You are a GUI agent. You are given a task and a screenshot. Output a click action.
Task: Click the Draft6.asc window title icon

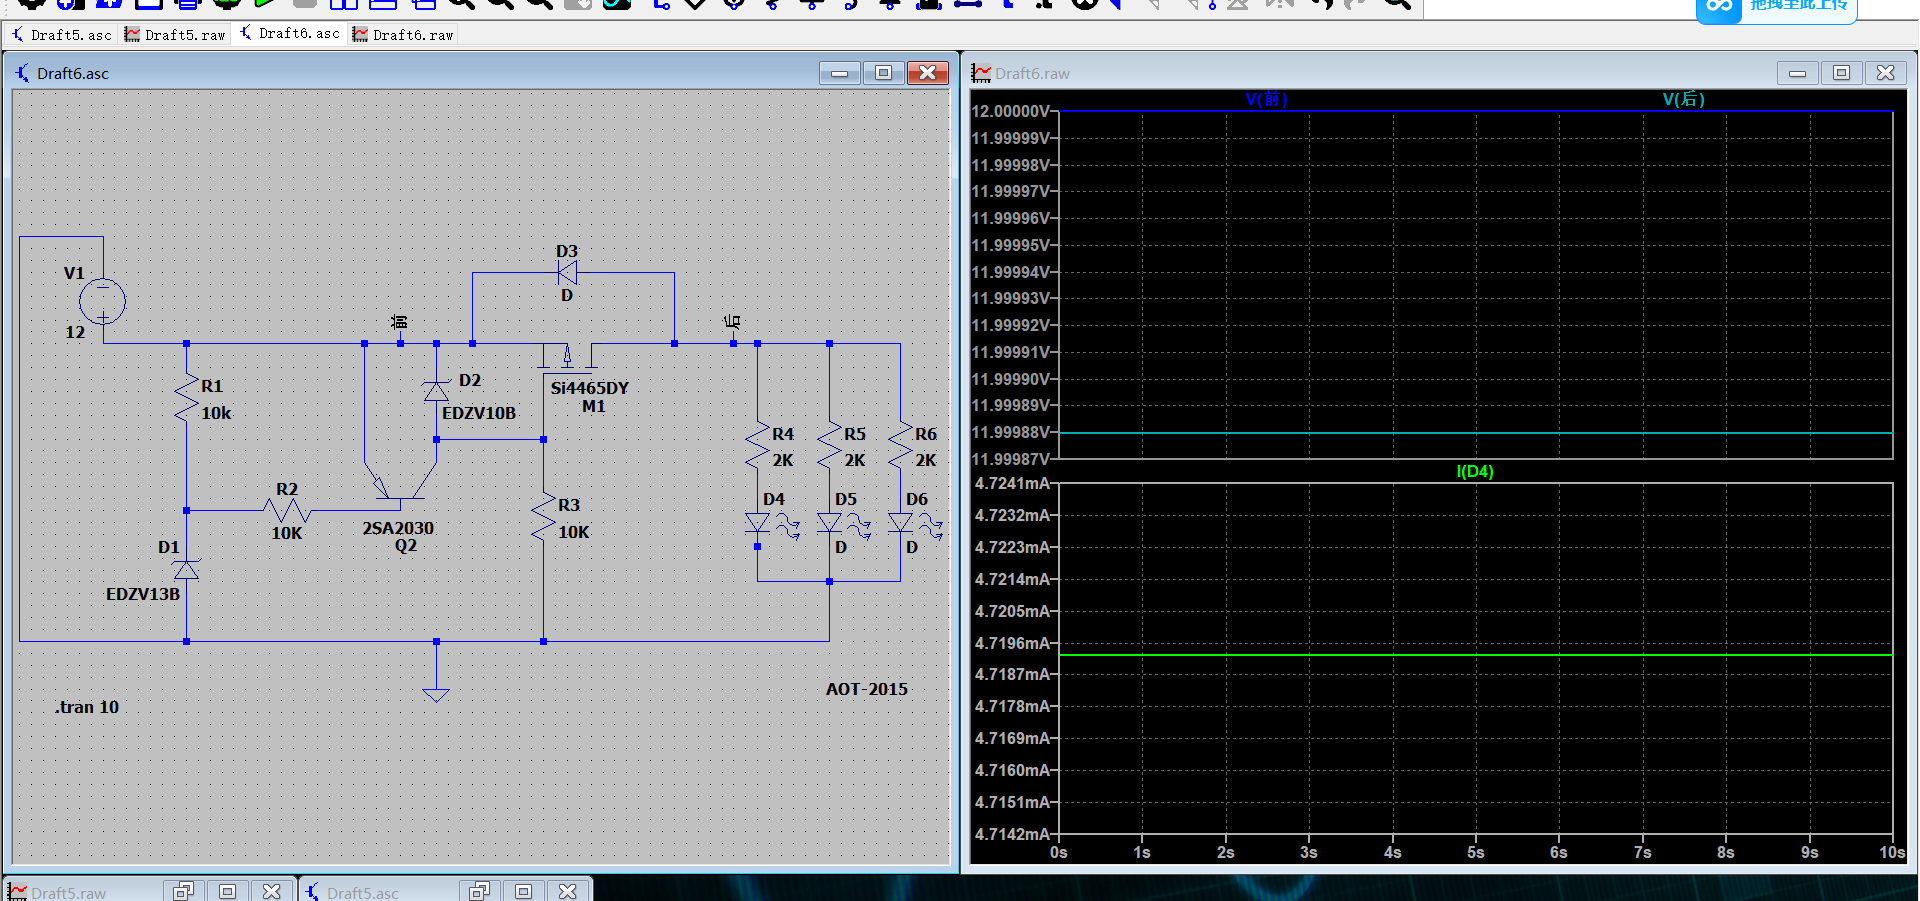(x=23, y=73)
